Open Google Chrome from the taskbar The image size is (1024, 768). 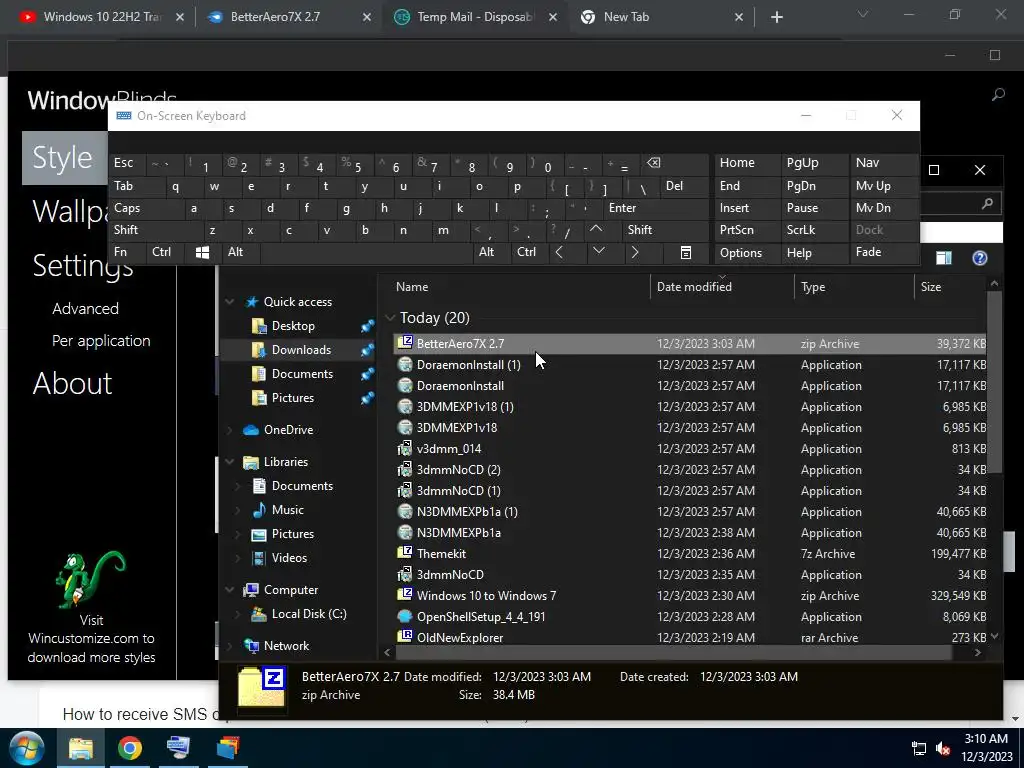tap(130, 748)
